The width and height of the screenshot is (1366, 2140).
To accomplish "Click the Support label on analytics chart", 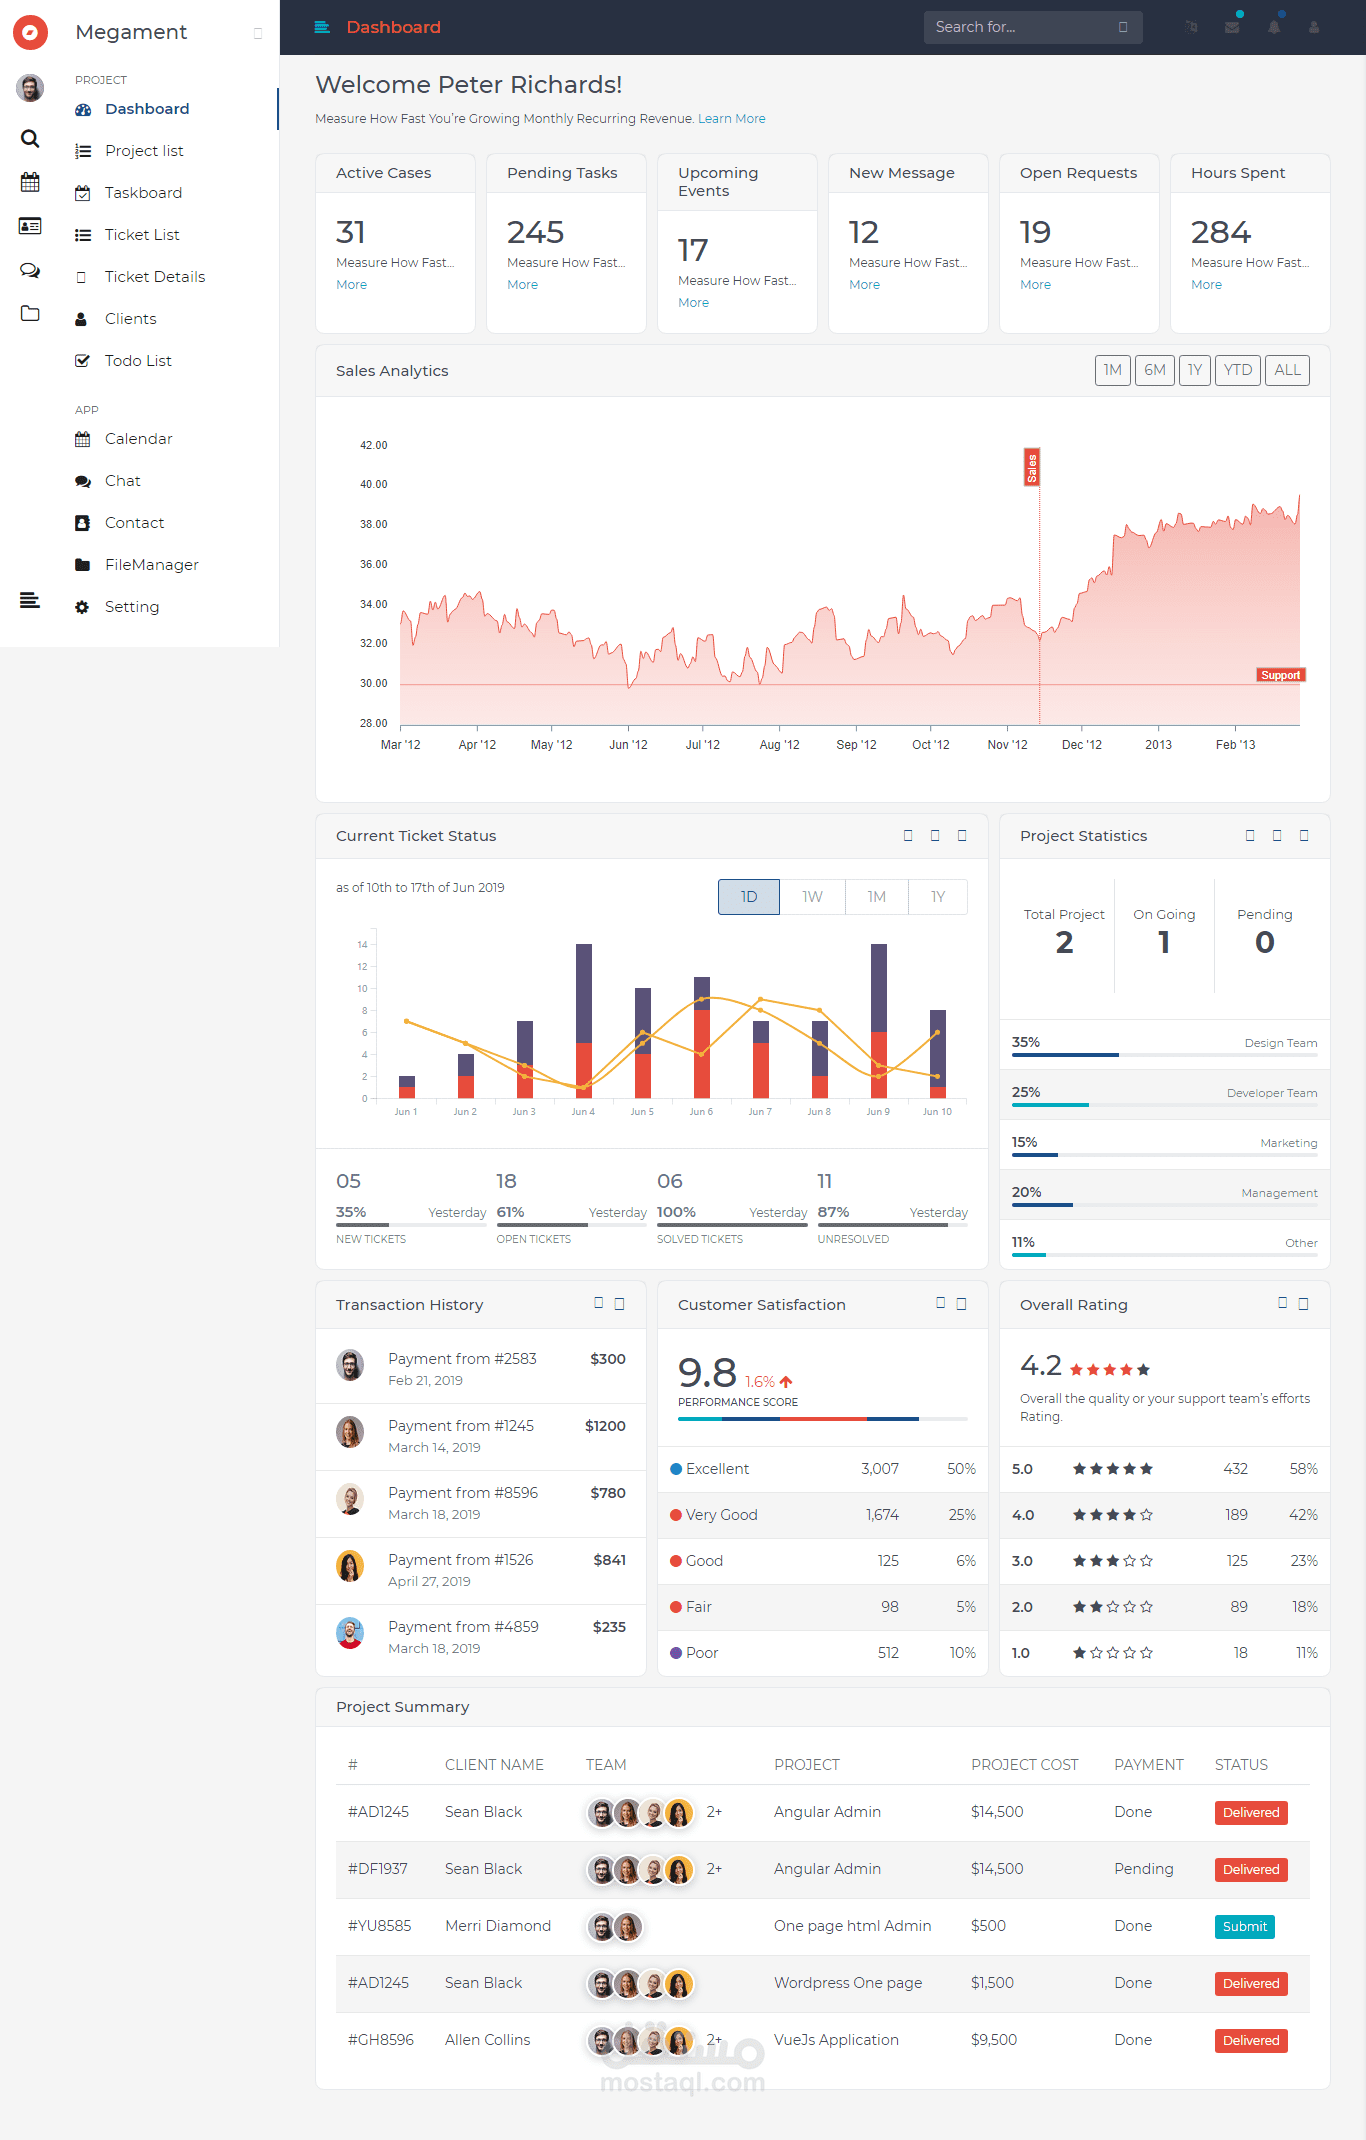I will tap(1281, 675).
